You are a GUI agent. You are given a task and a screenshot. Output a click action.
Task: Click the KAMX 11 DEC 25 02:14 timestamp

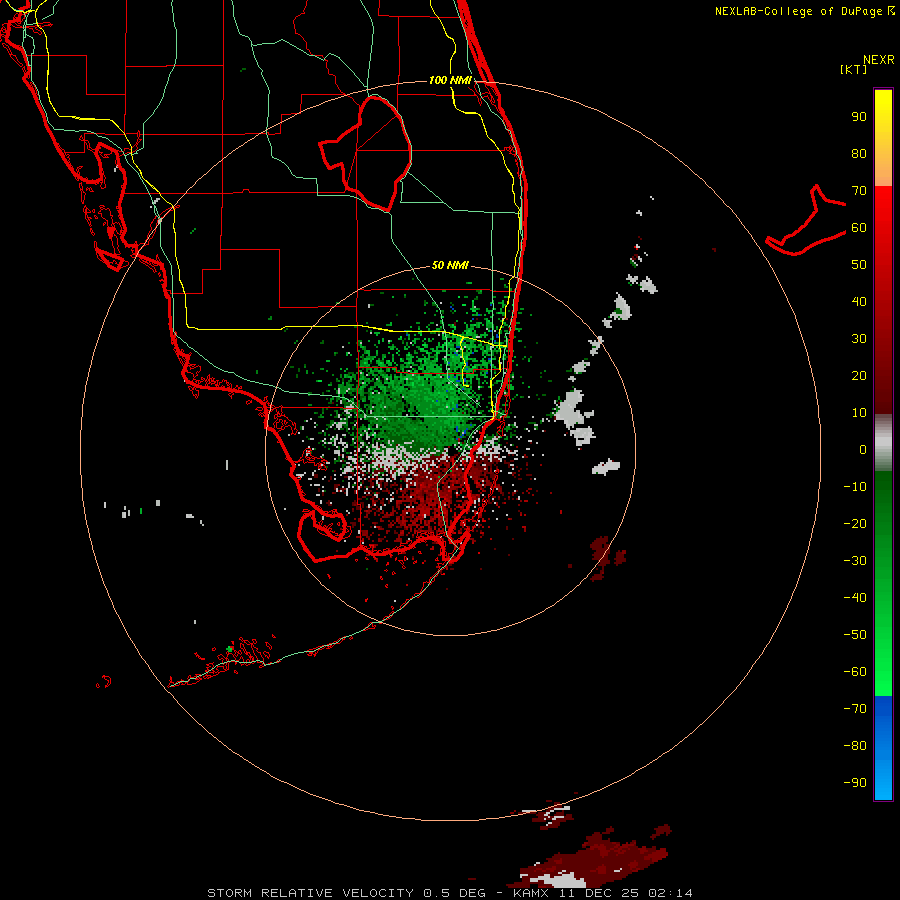coord(603,893)
